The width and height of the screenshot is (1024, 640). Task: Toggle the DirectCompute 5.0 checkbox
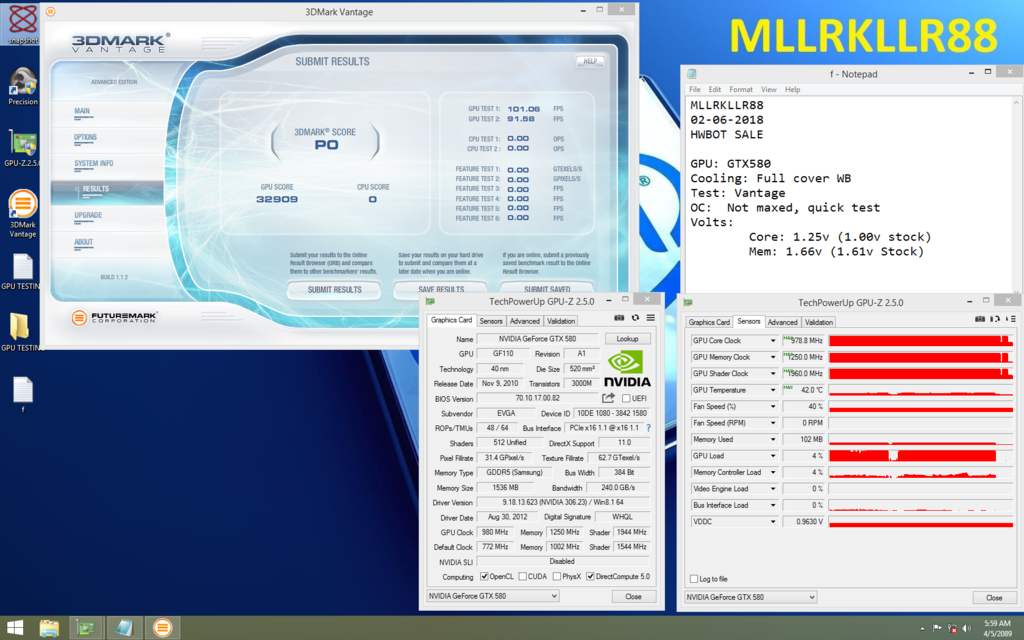pyautogui.click(x=590, y=577)
